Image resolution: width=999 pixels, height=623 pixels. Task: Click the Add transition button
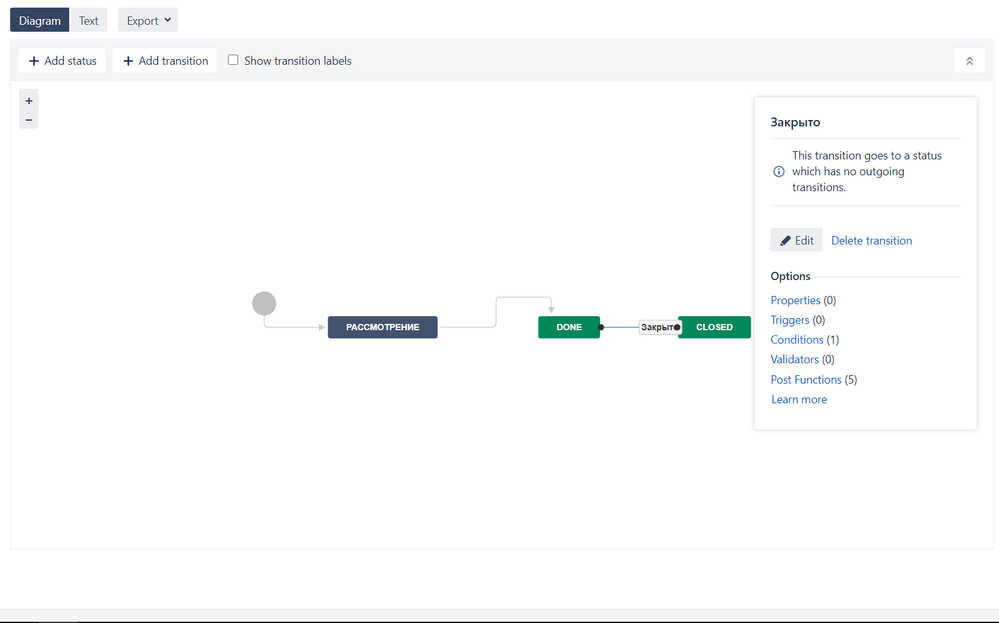coord(165,61)
